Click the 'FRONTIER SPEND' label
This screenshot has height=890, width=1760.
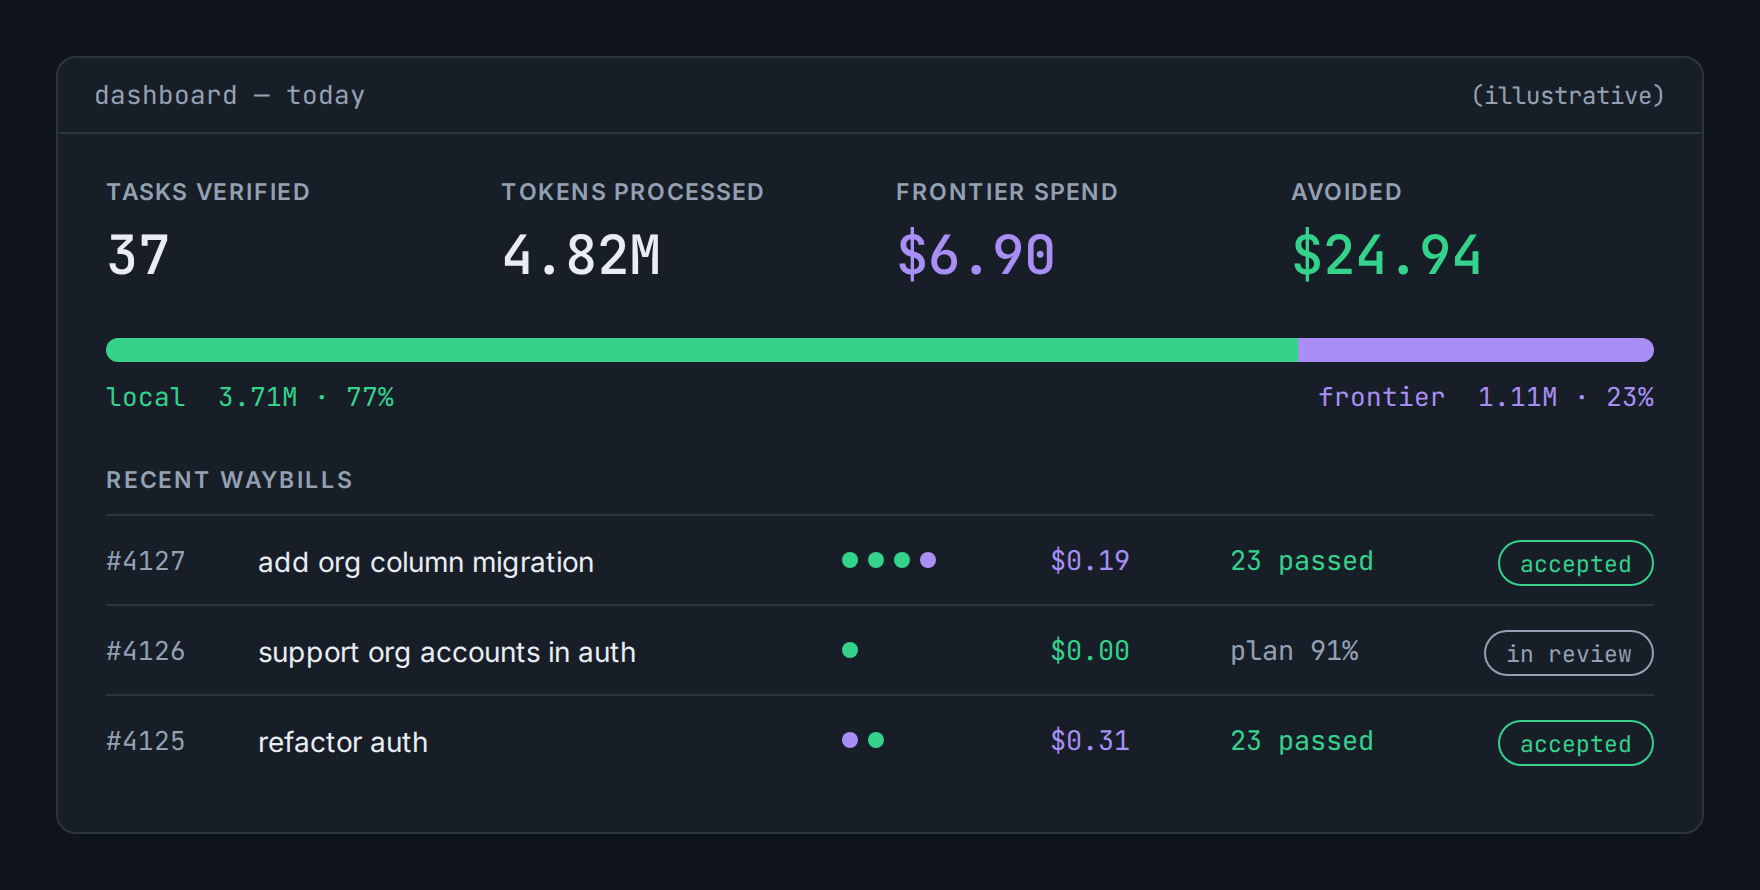click(1007, 192)
